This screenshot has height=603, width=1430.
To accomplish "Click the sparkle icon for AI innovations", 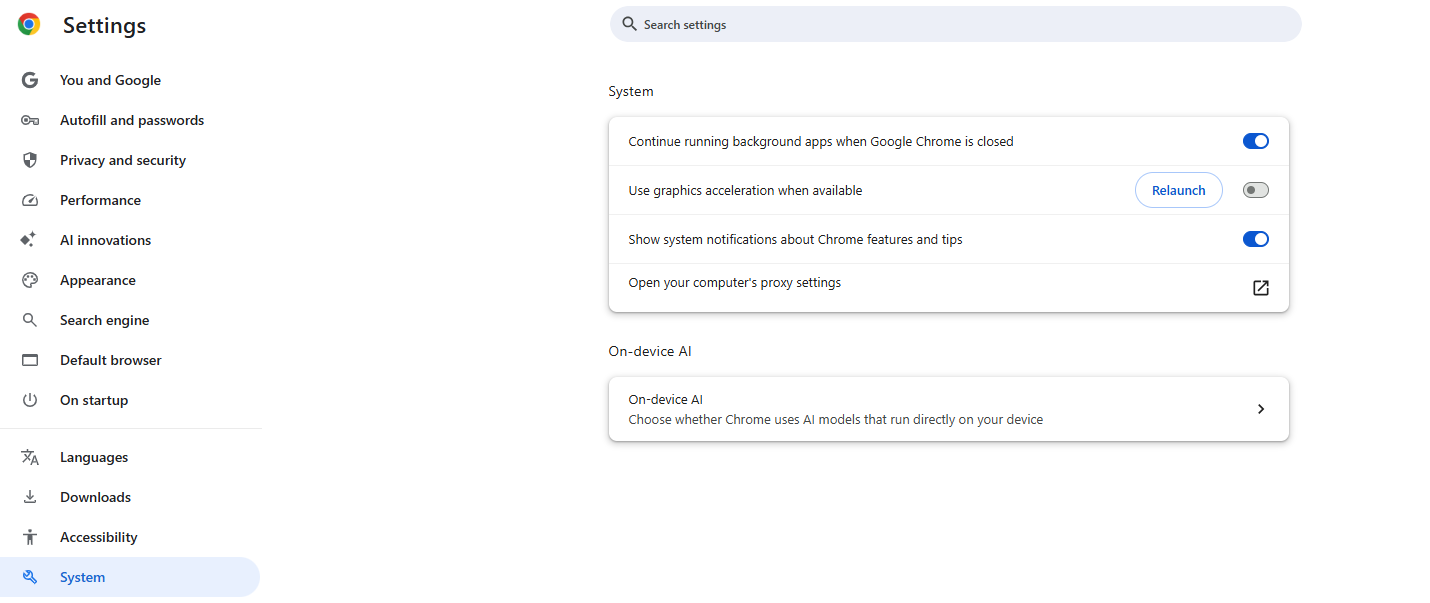I will coord(29,240).
